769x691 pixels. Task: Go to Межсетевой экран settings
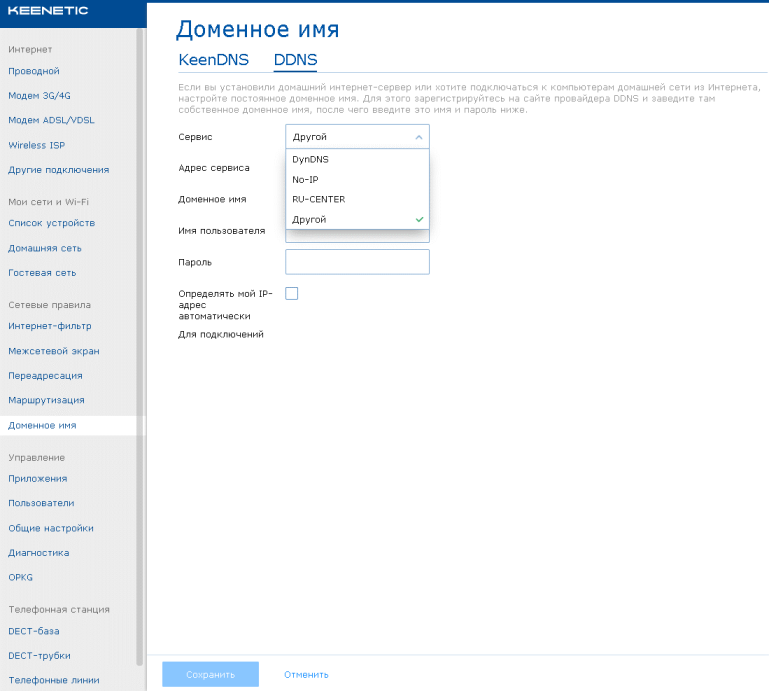53,351
